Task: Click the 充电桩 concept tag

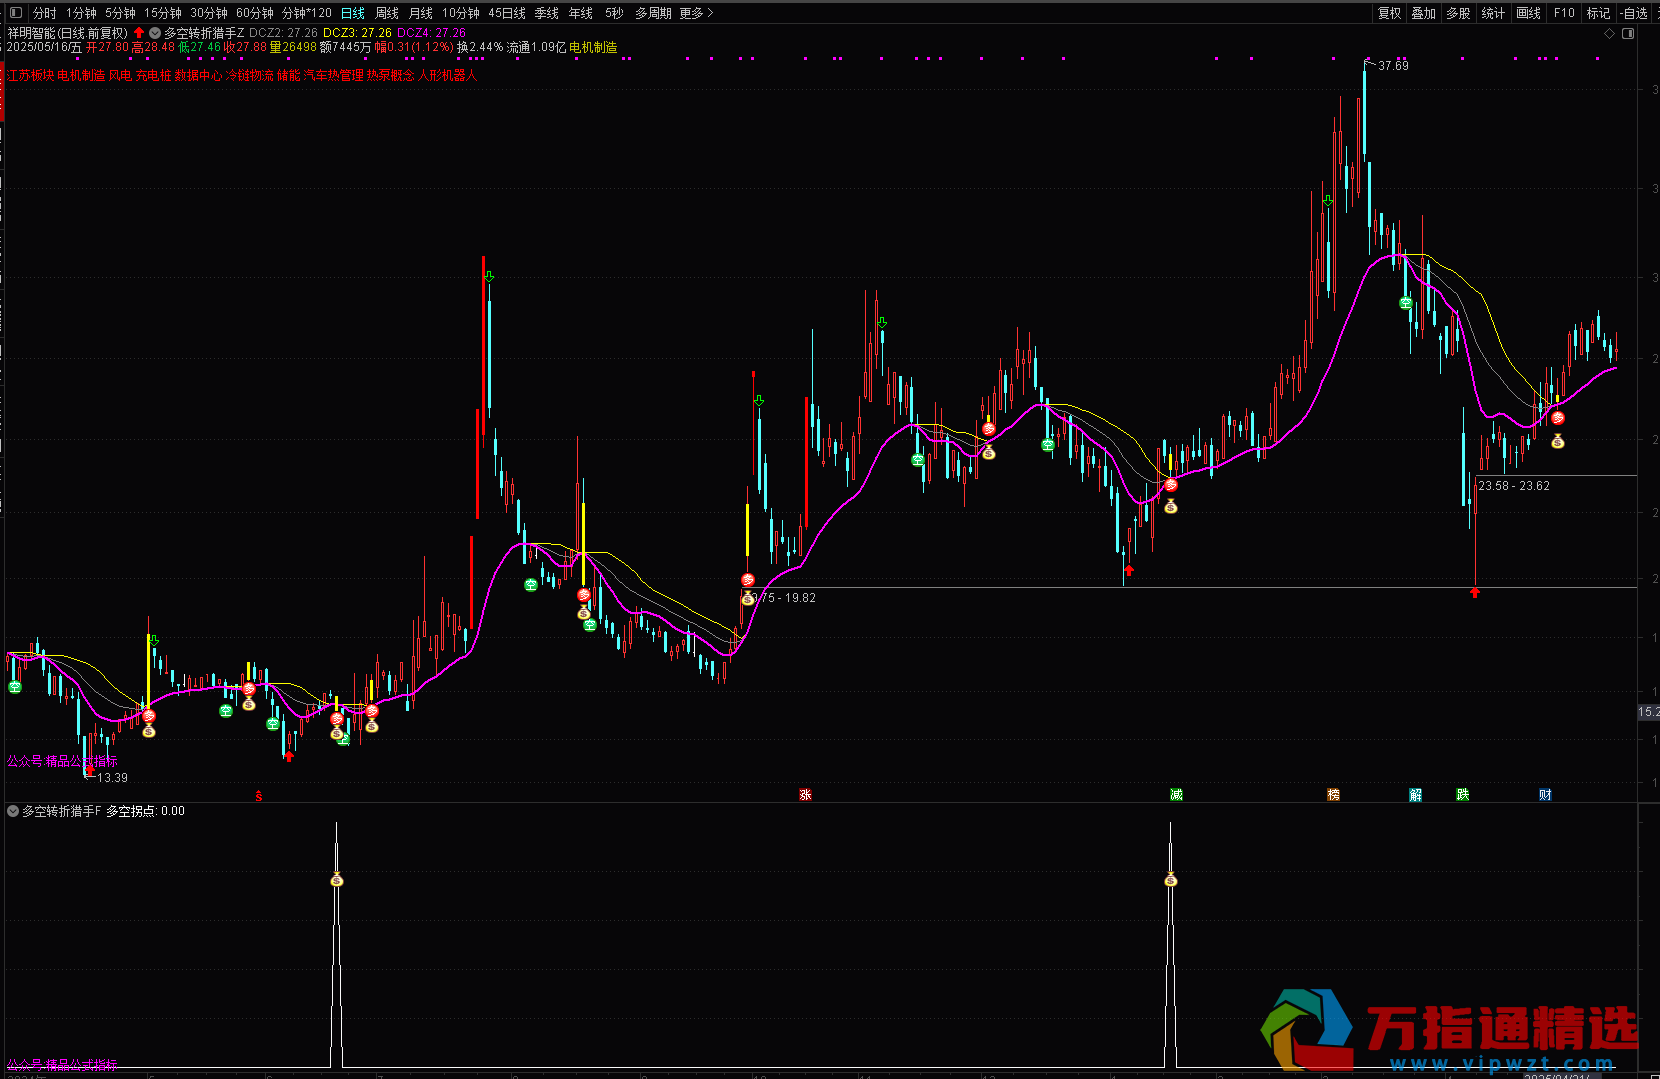Action: click(x=154, y=75)
